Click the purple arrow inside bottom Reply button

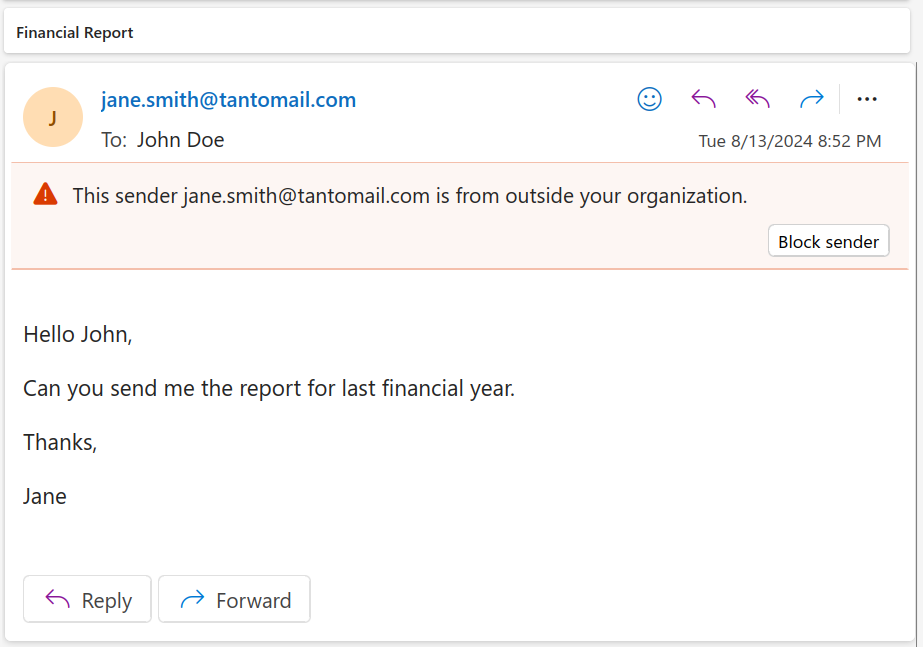pos(58,600)
